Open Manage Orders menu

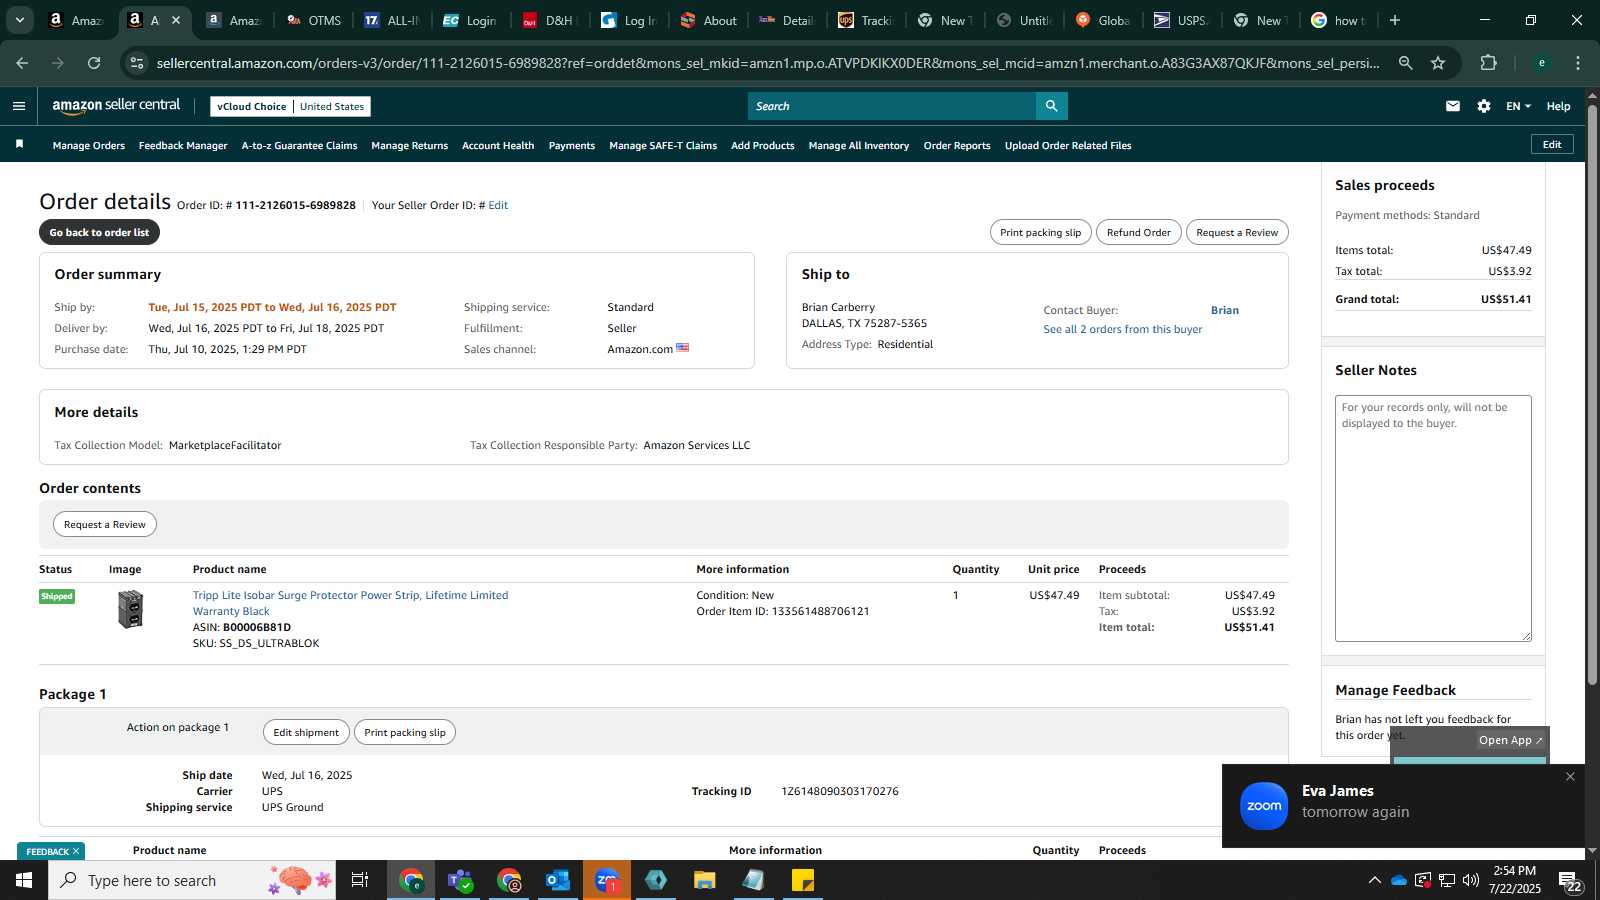89,146
